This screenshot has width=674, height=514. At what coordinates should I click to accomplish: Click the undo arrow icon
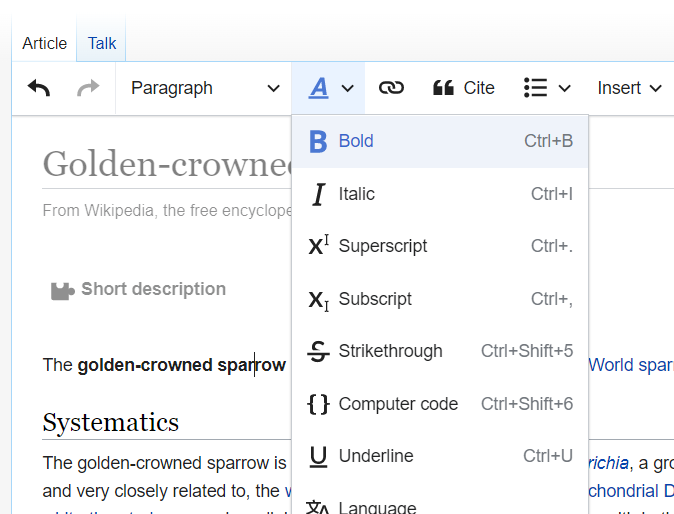coord(39,88)
